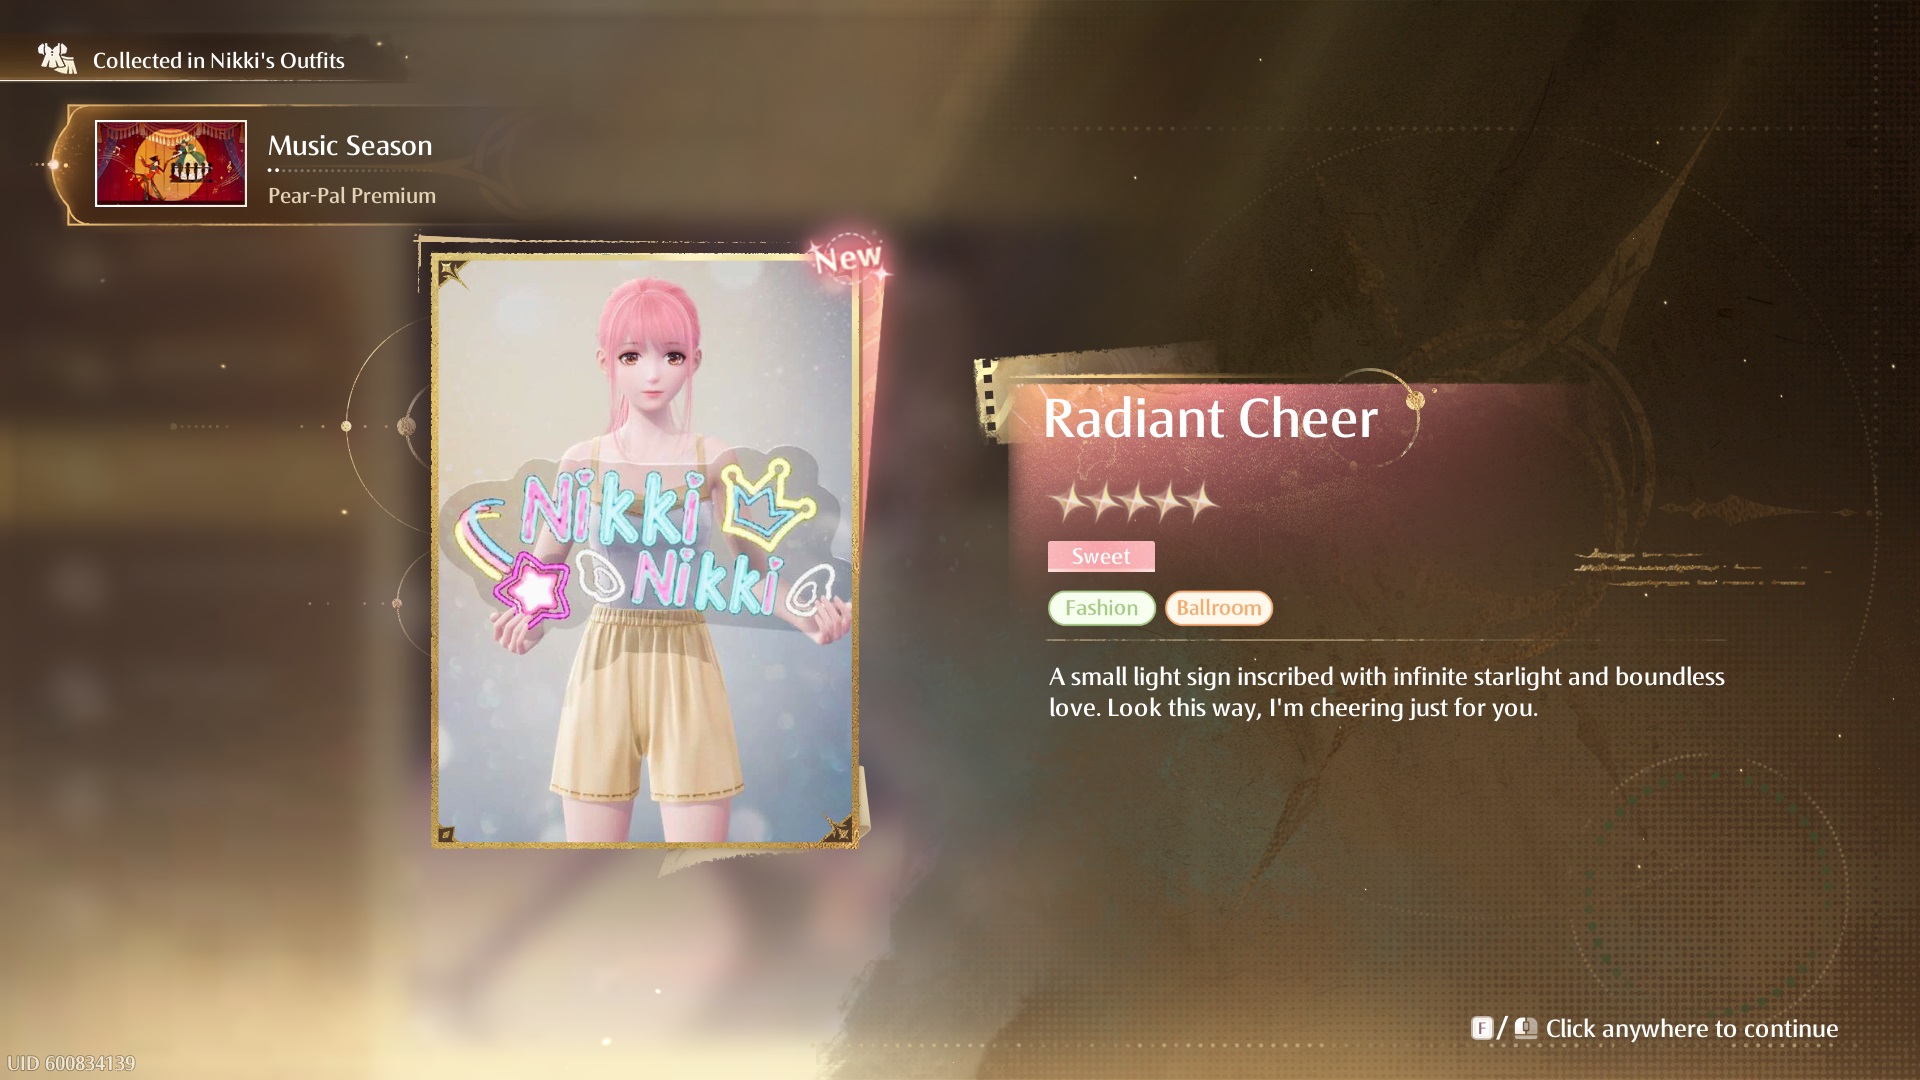Click the UID number at bottom left
The width and height of the screenshot is (1920, 1080).
point(71,1063)
